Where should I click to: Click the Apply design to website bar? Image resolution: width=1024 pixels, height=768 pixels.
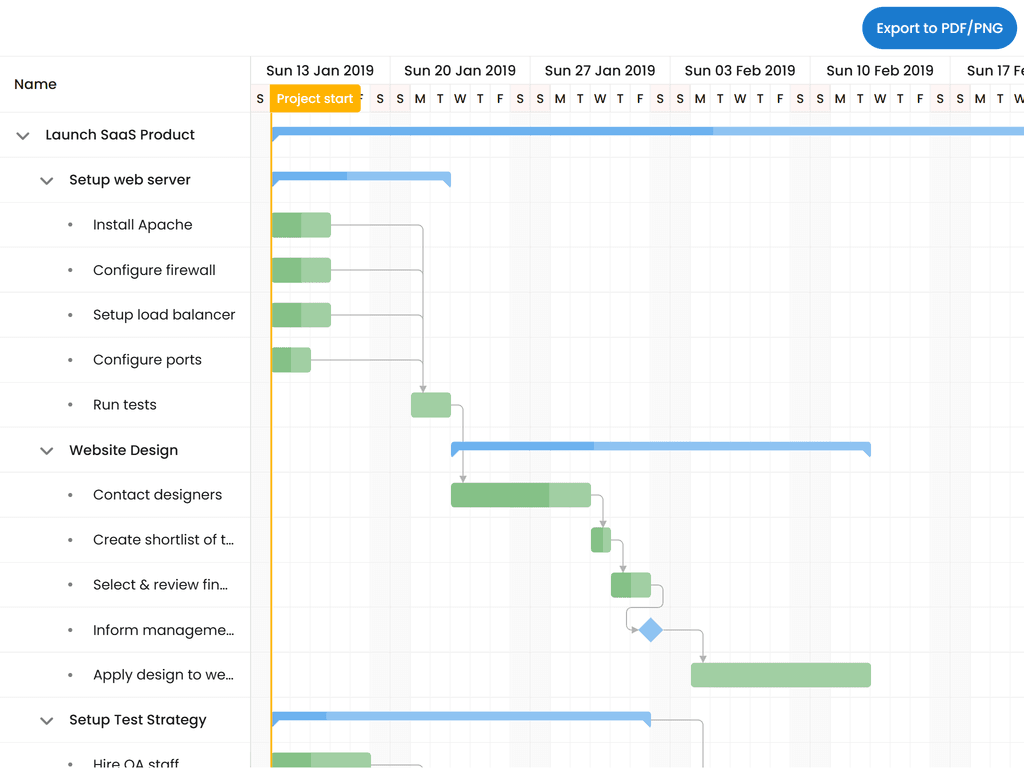pyautogui.click(x=780, y=675)
